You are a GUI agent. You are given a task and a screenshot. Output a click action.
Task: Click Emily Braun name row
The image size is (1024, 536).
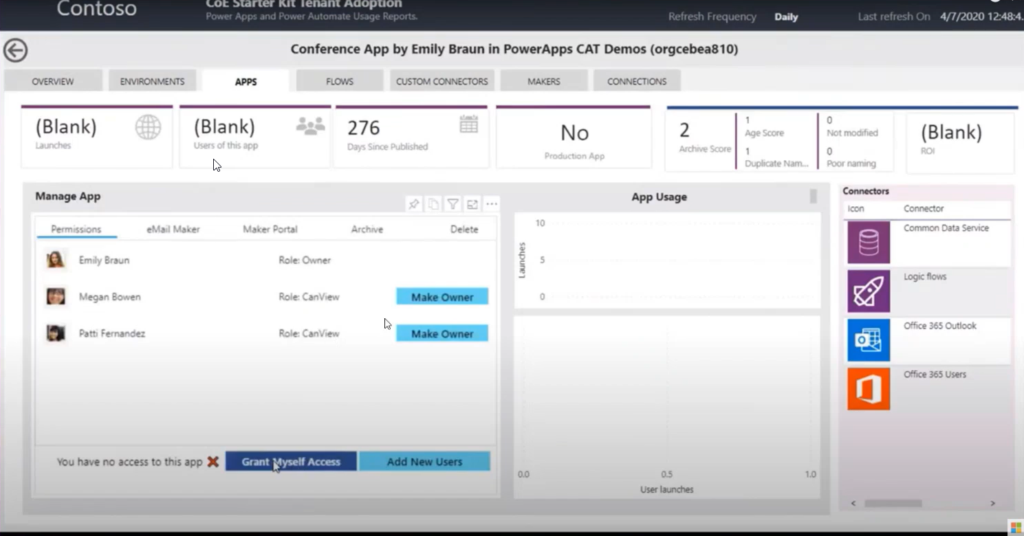[x=104, y=260]
